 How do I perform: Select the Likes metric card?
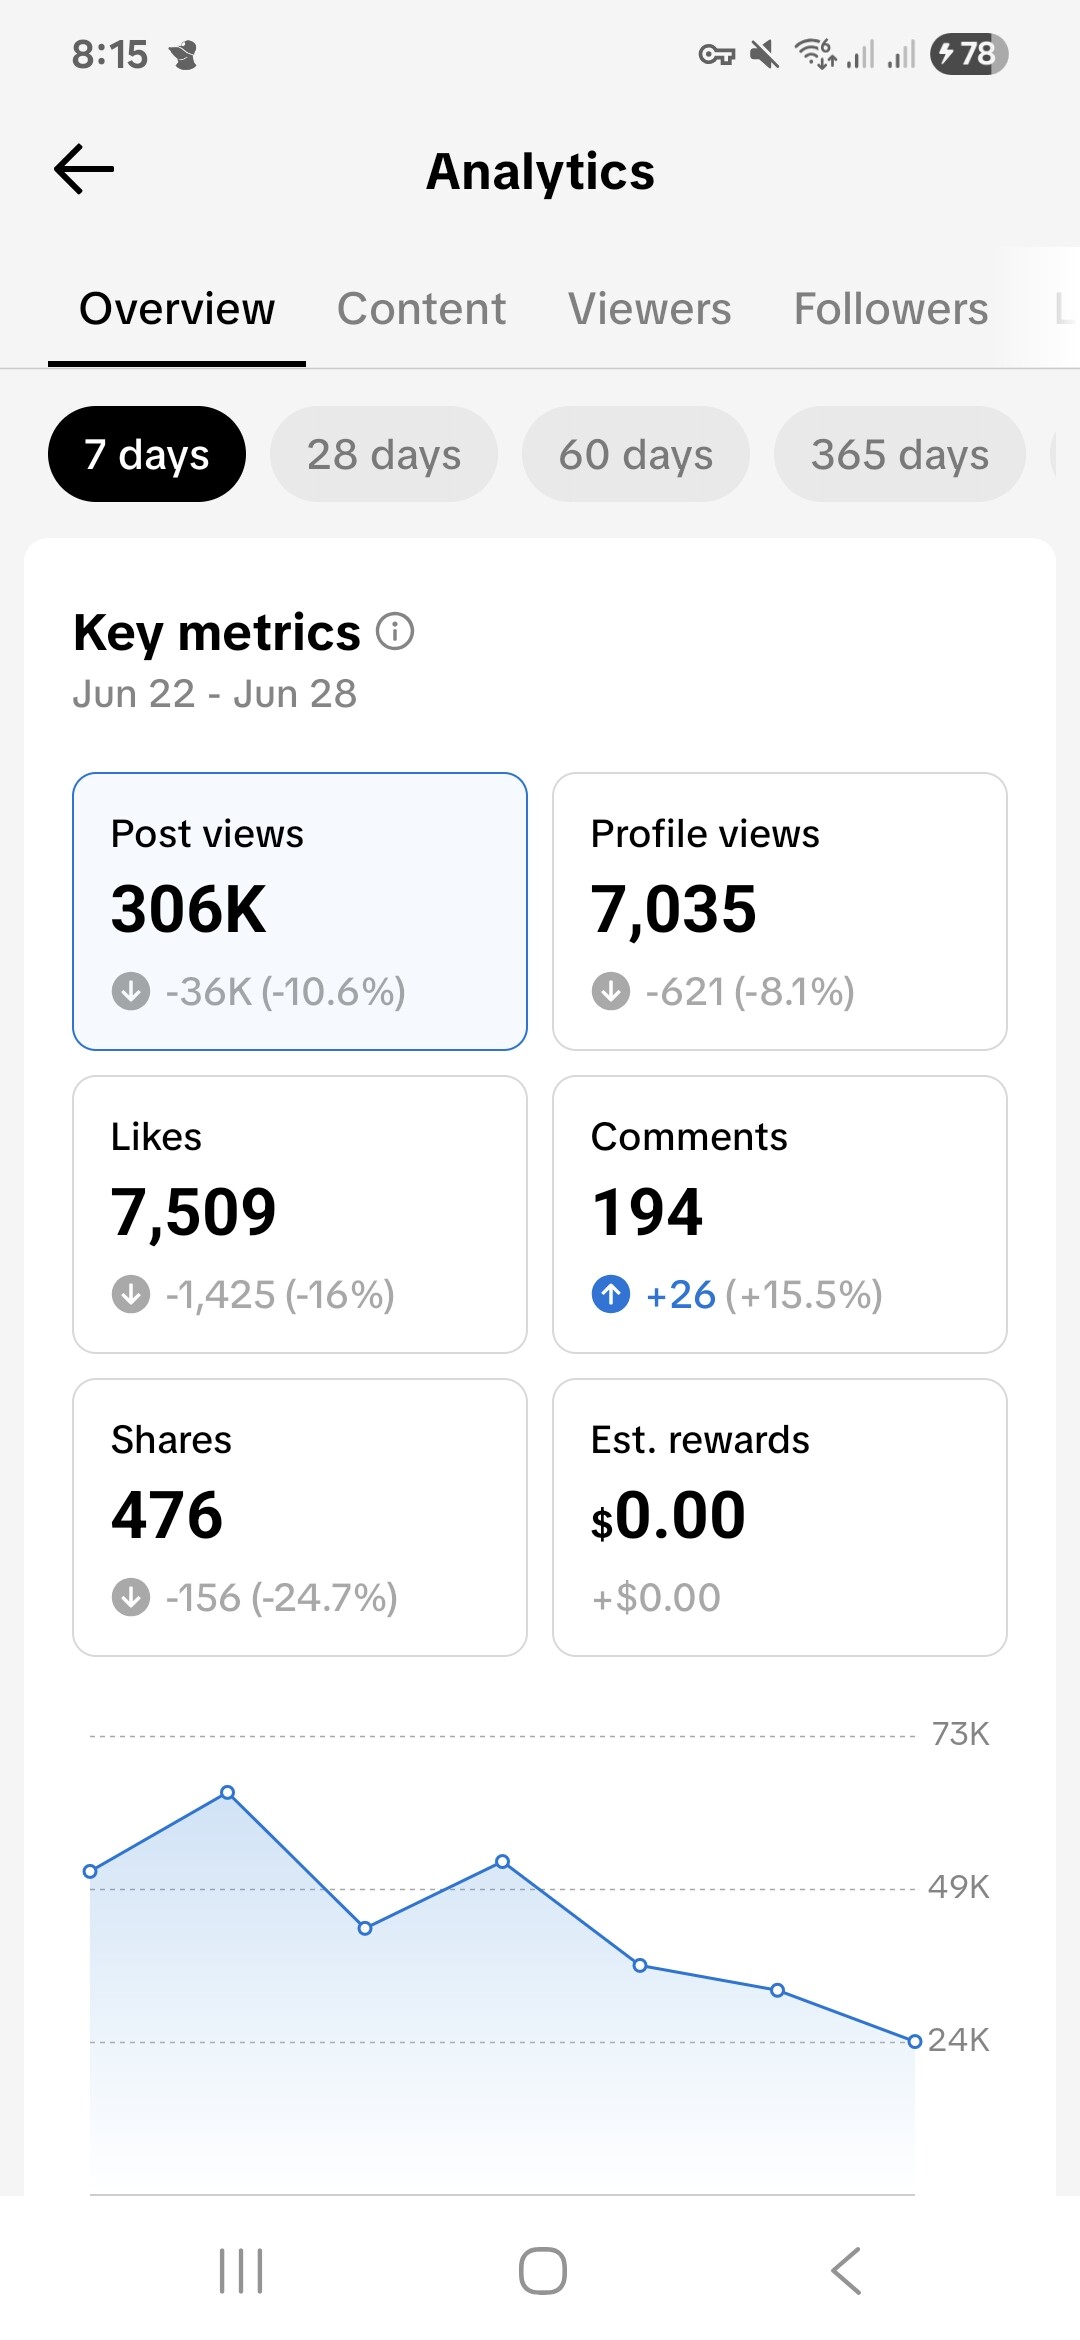click(x=299, y=1214)
